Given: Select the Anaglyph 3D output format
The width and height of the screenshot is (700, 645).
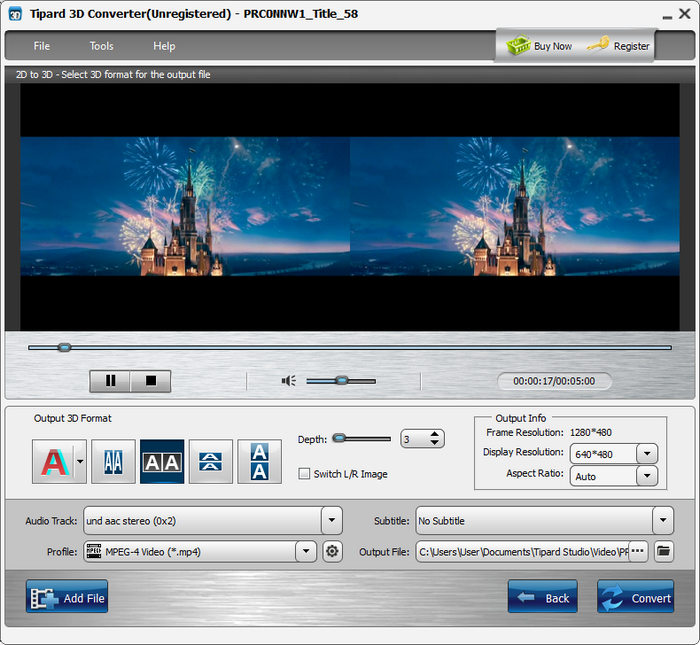Looking at the screenshot, I should pos(53,461).
